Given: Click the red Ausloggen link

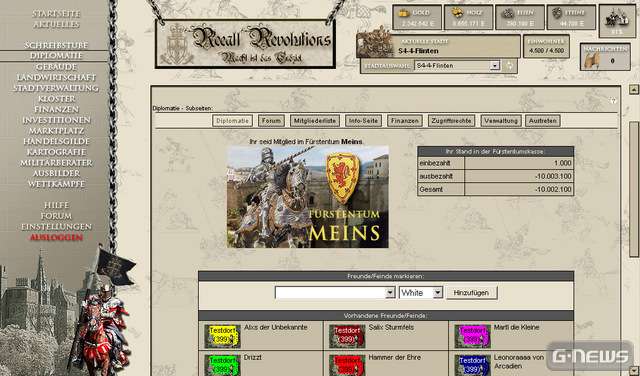Looking at the screenshot, I should [56, 237].
